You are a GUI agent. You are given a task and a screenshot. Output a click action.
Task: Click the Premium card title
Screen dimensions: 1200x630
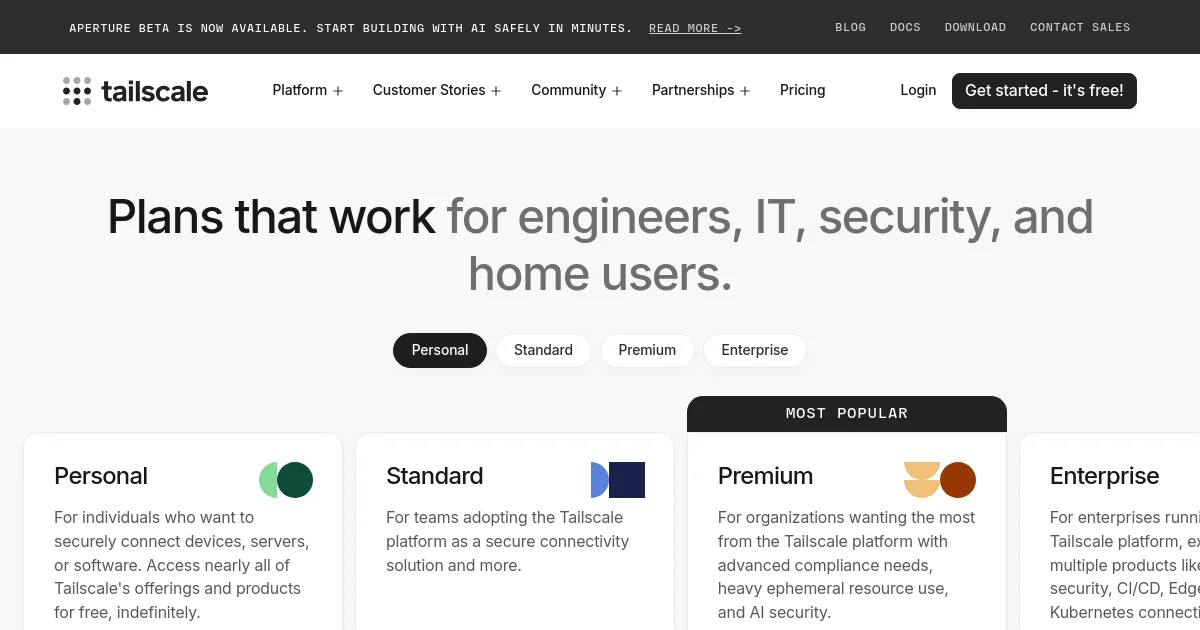tap(766, 476)
